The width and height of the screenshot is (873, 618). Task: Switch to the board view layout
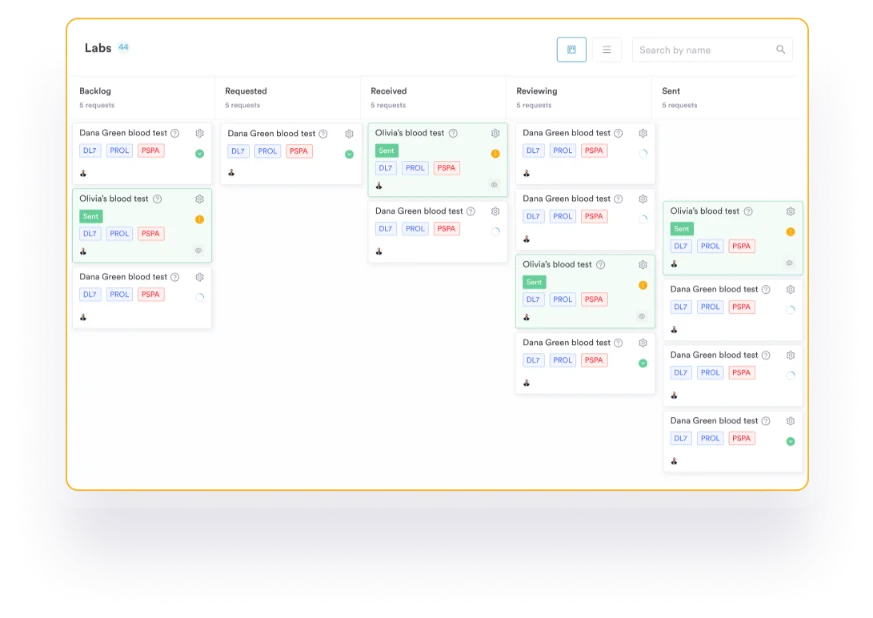(x=571, y=50)
